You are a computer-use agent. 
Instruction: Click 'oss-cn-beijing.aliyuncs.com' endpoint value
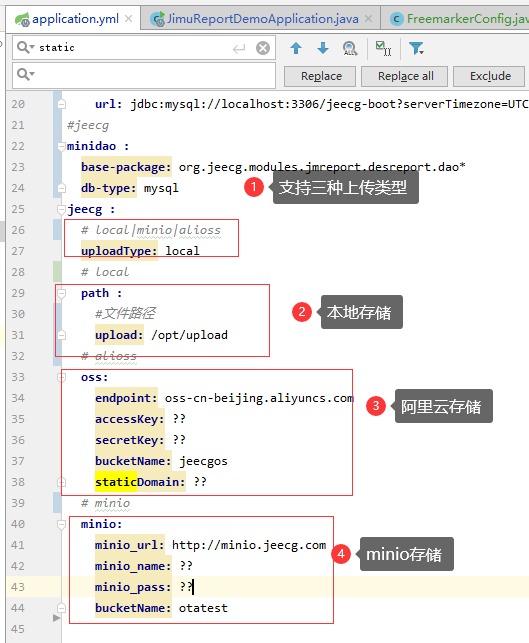(x=259, y=398)
